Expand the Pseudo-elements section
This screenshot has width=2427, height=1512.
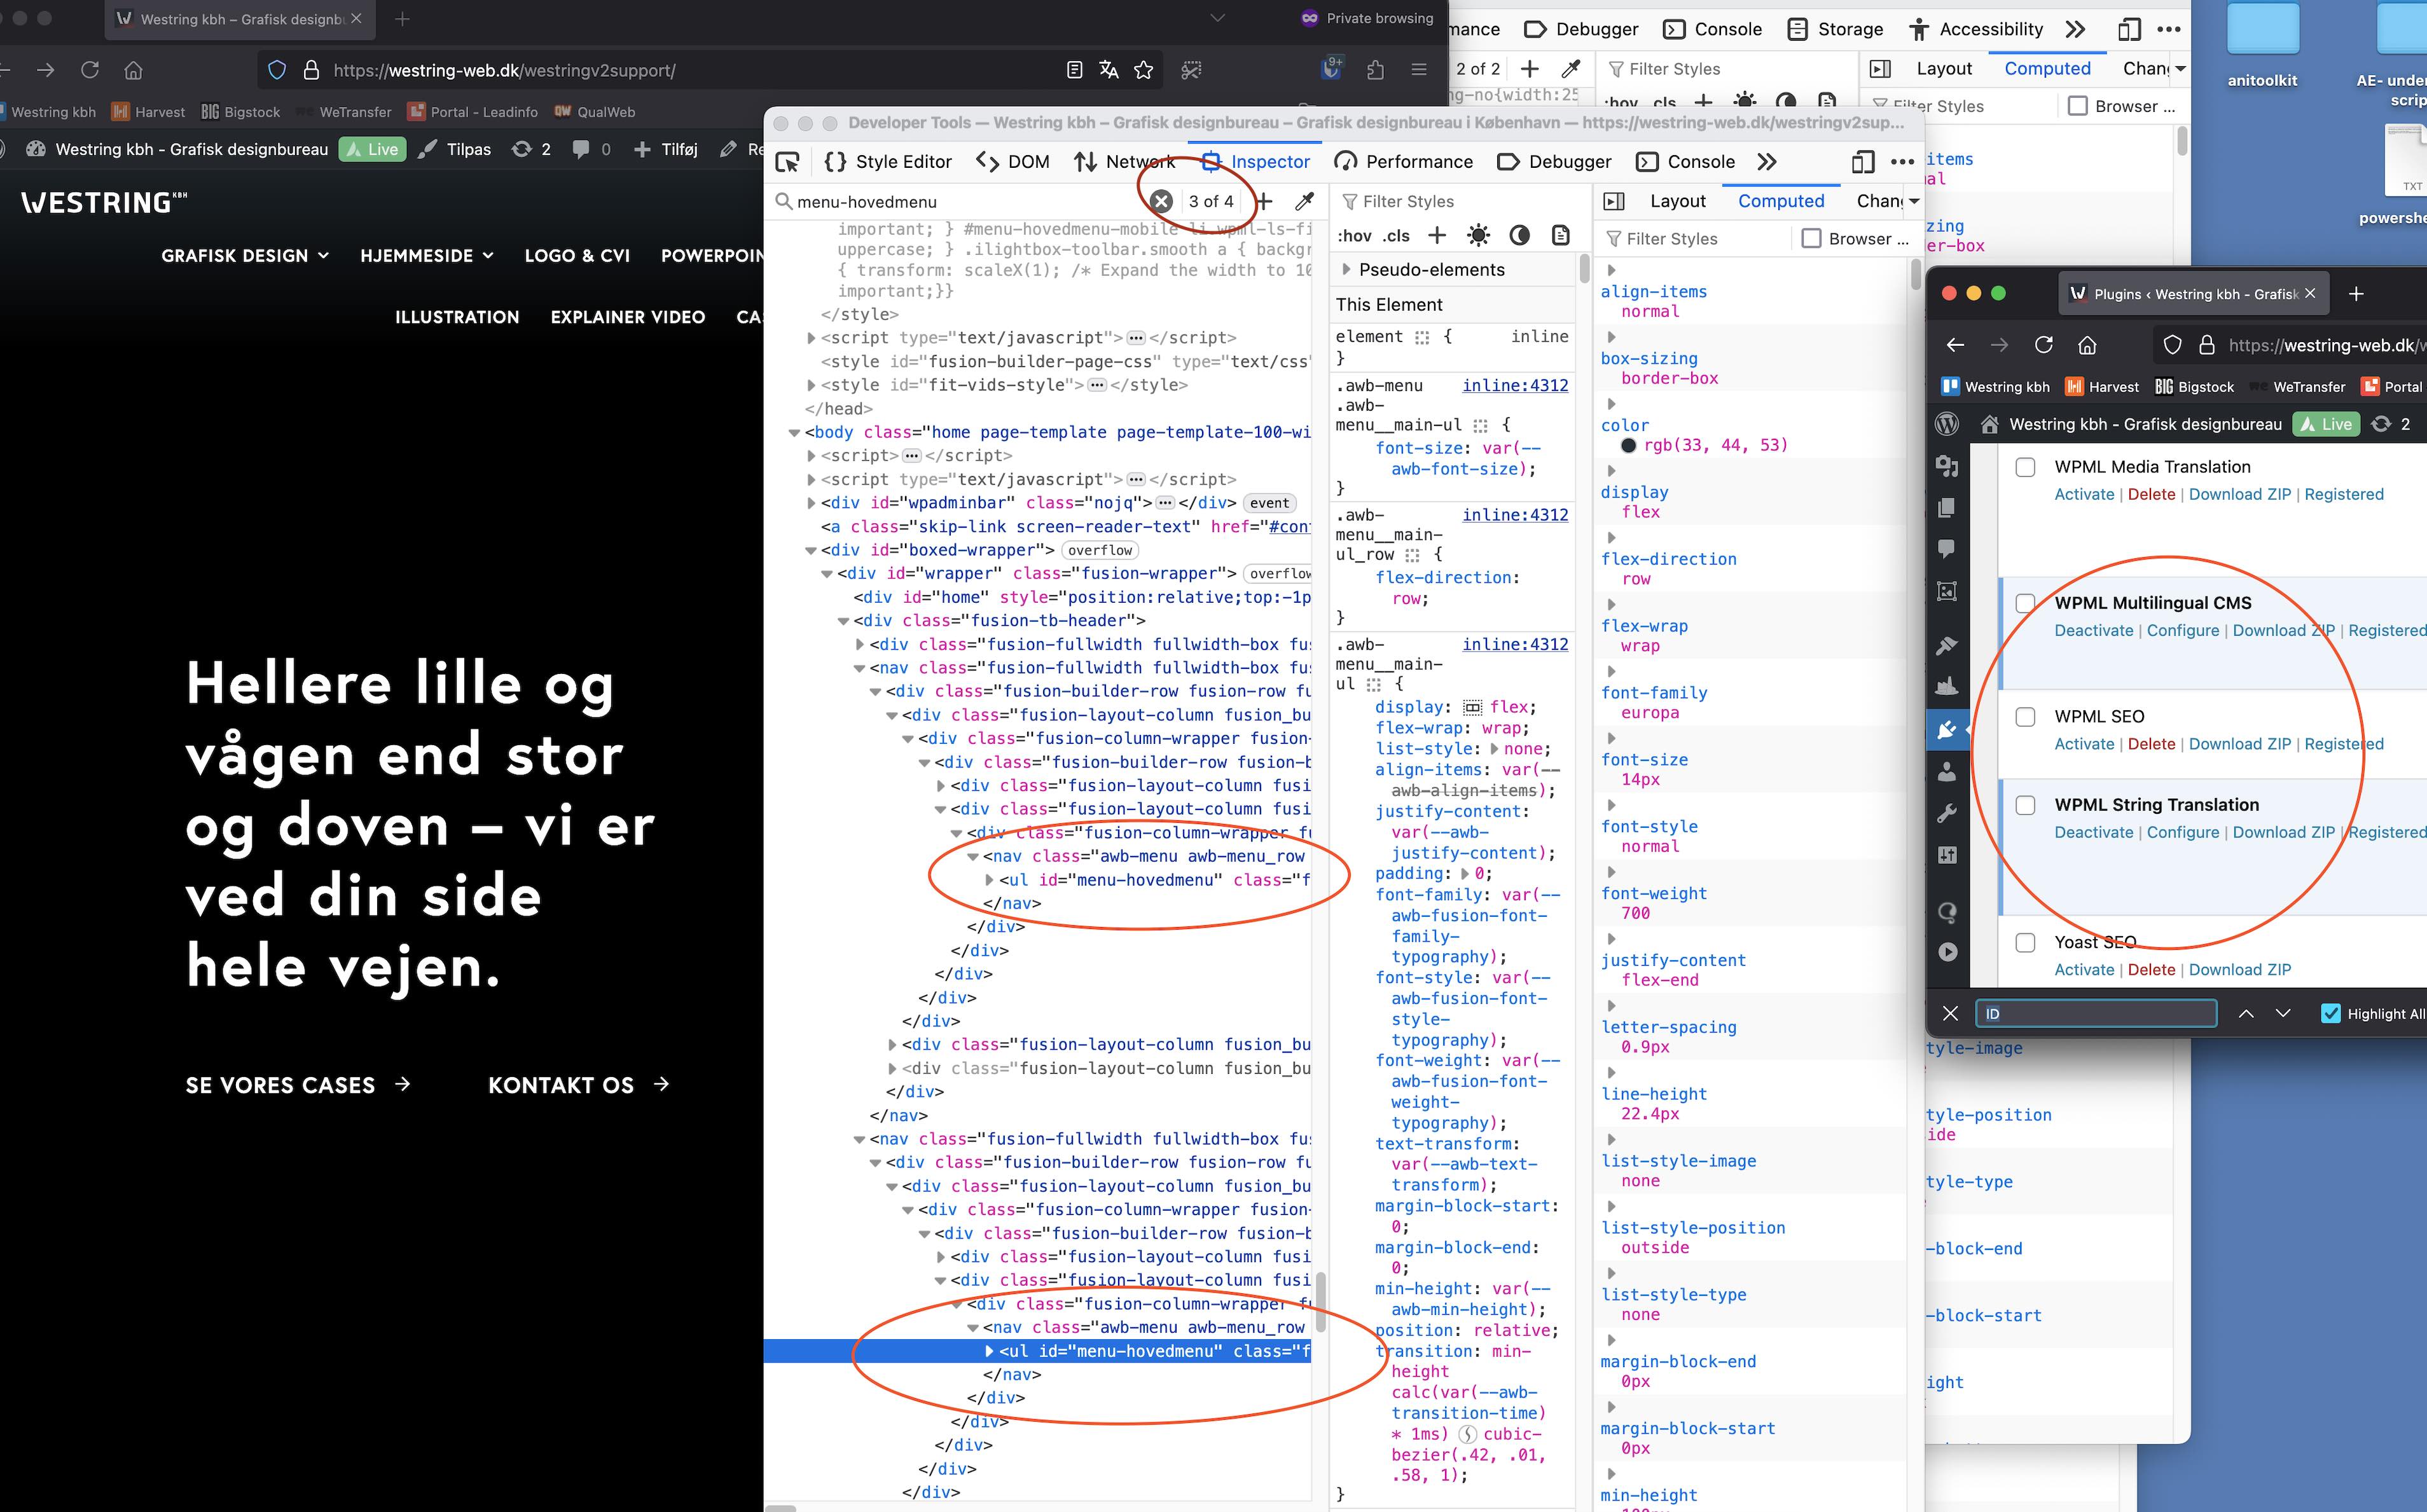[1347, 270]
